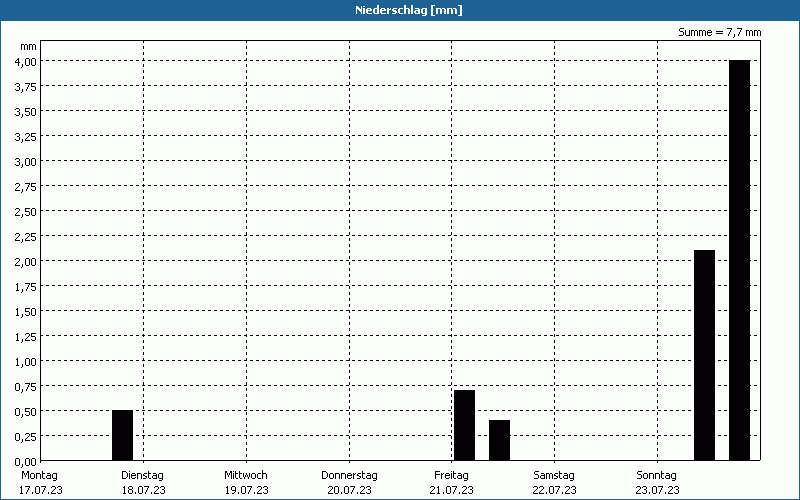The height and width of the screenshot is (500, 800).
Task: Click the 3,00 y-axis value
Action: (26, 162)
